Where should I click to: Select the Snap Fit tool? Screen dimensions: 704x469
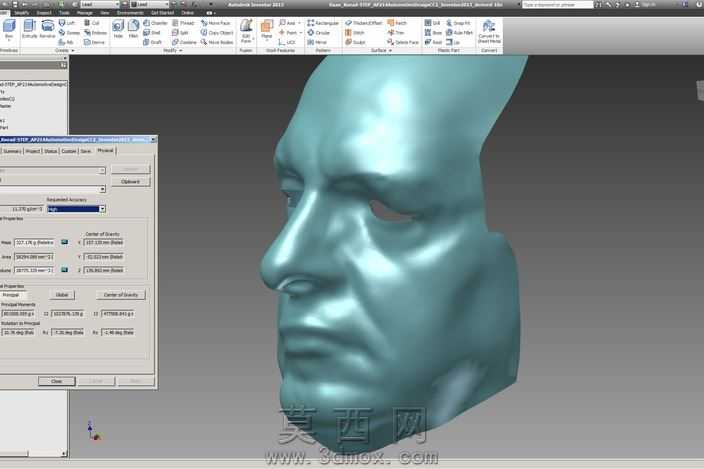pos(458,23)
